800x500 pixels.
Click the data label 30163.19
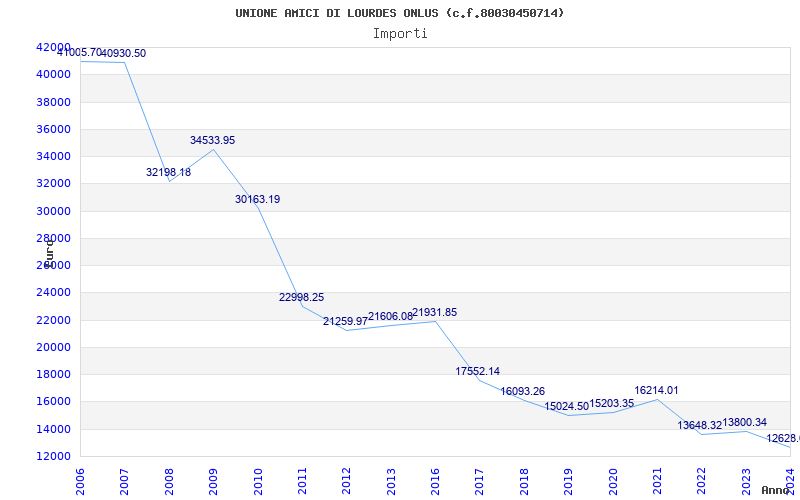(x=258, y=199)
